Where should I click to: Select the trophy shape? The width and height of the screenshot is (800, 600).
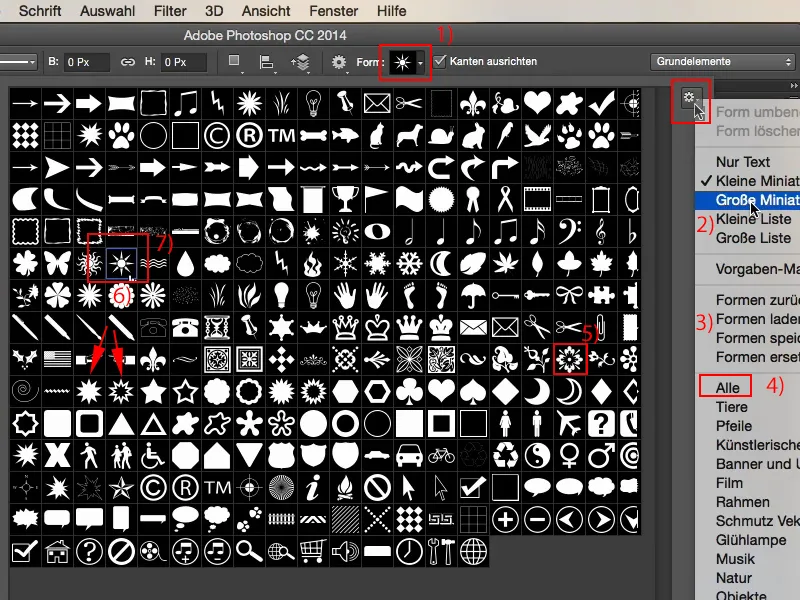coord(345,198)
